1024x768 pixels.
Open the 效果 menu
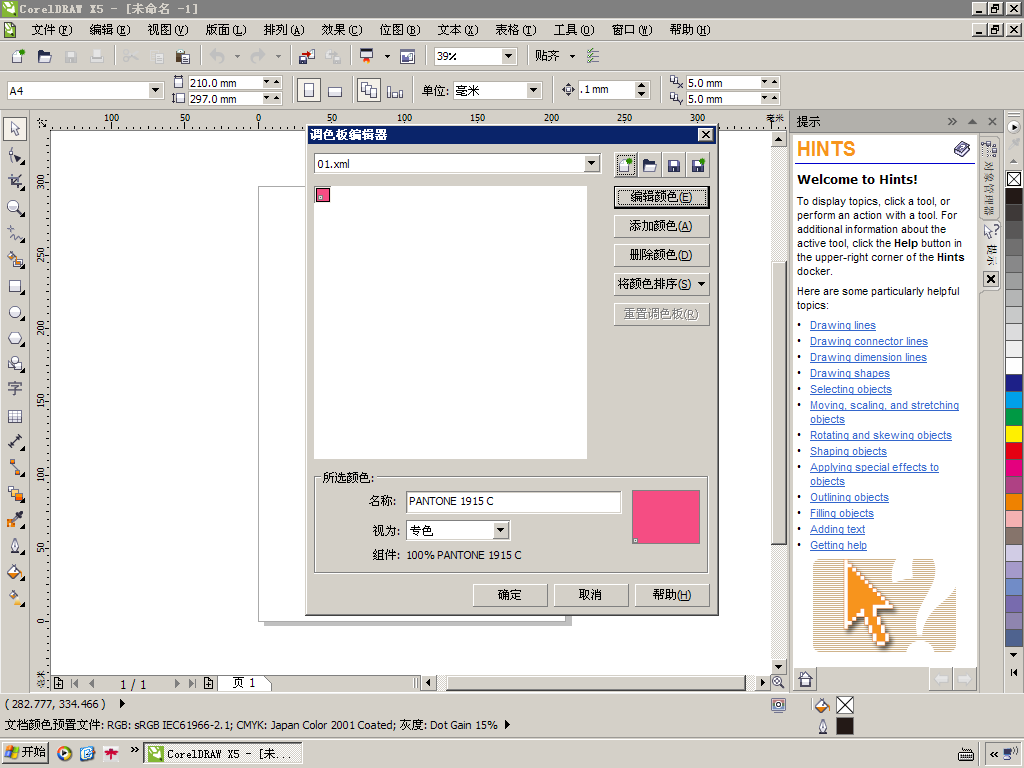click(341, 30)
